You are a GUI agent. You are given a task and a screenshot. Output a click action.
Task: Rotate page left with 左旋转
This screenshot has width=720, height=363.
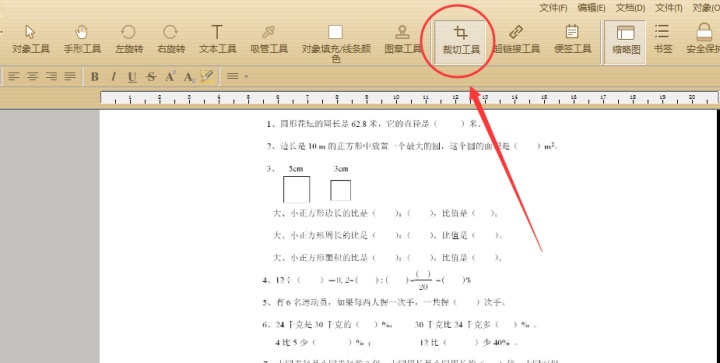(x=129, y=39)
